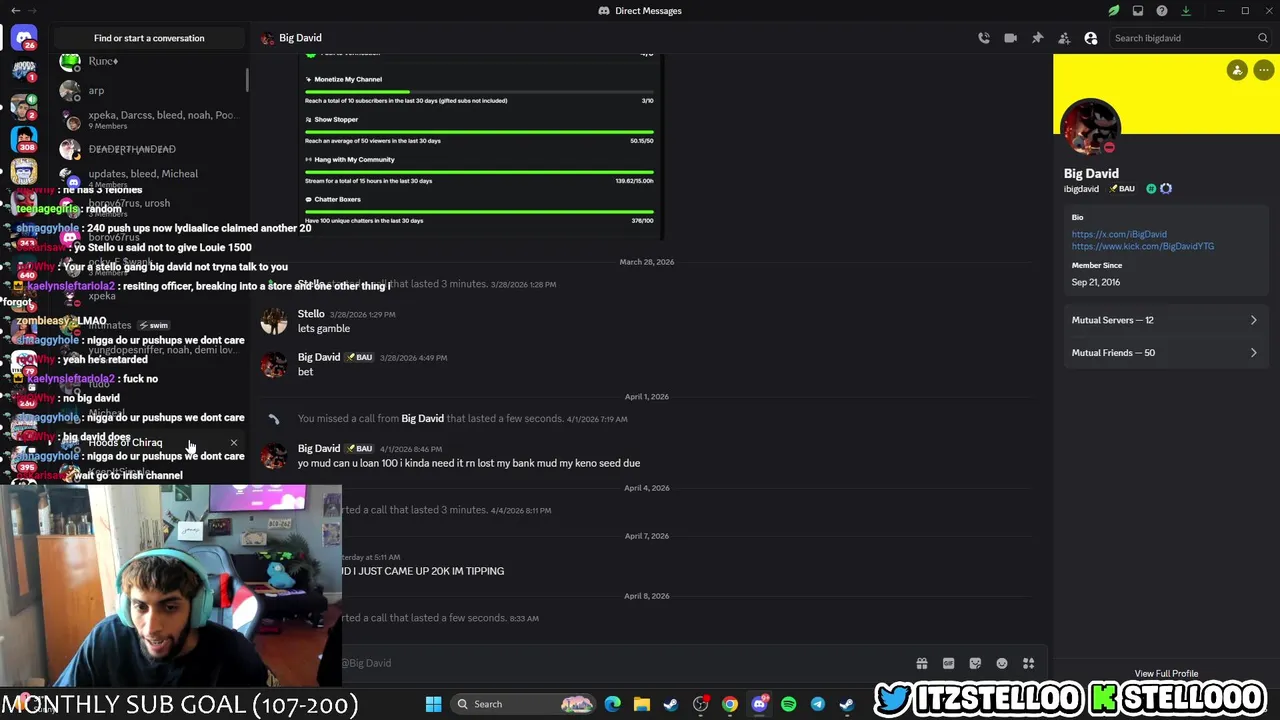
Task: Go back with the title bar arrow
Action: (x=15, y=11)
